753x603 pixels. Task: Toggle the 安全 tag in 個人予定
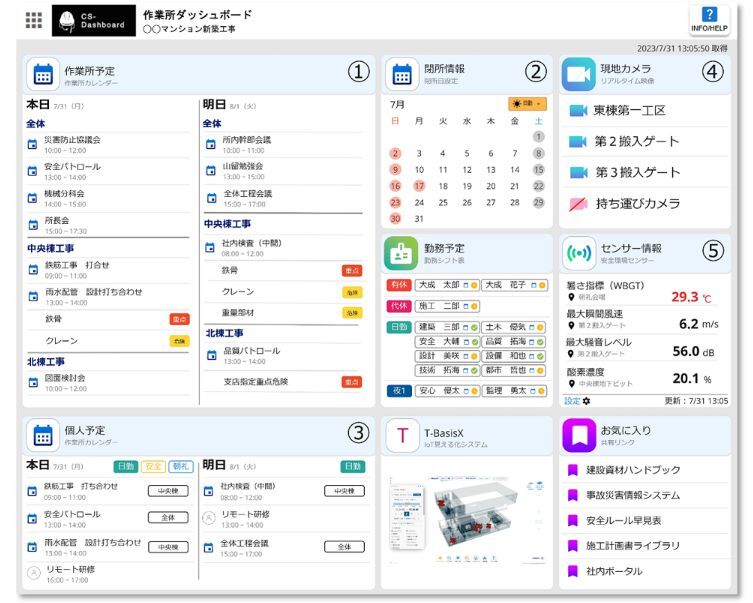click(153, 466)
